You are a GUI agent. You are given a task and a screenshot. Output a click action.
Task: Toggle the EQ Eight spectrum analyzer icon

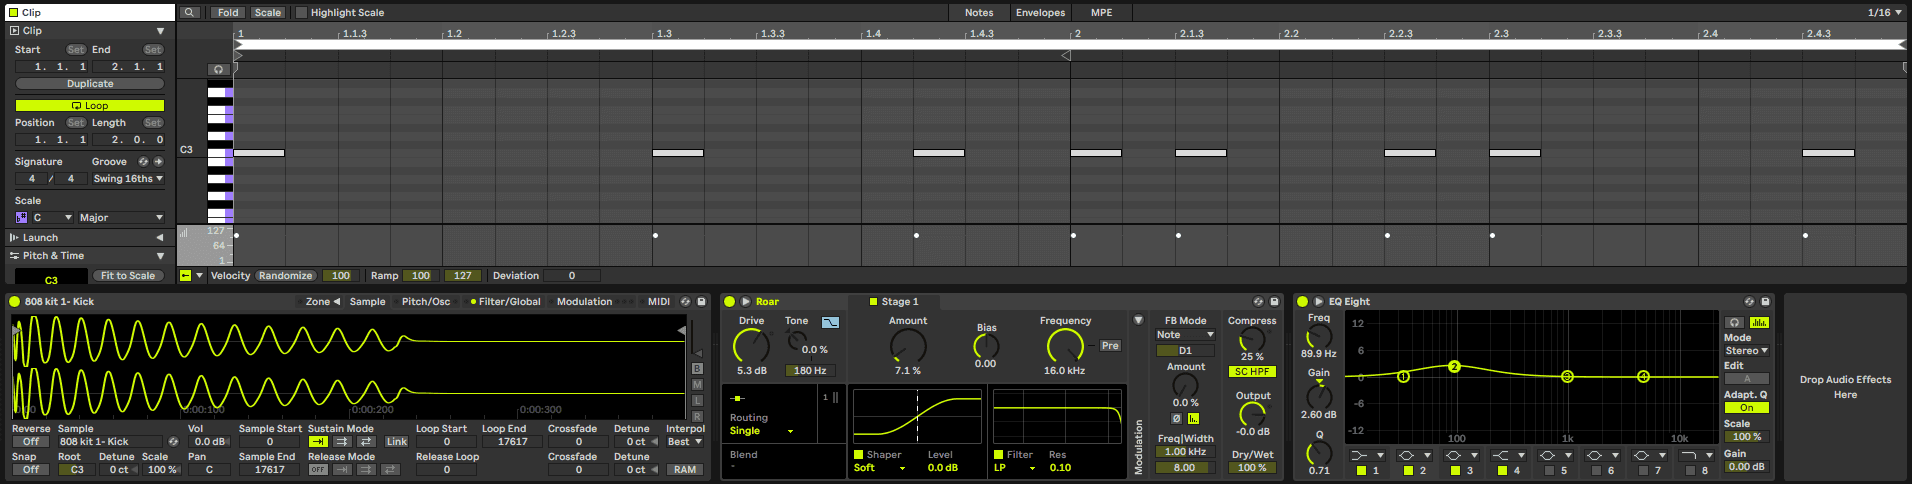[1759, 322]
